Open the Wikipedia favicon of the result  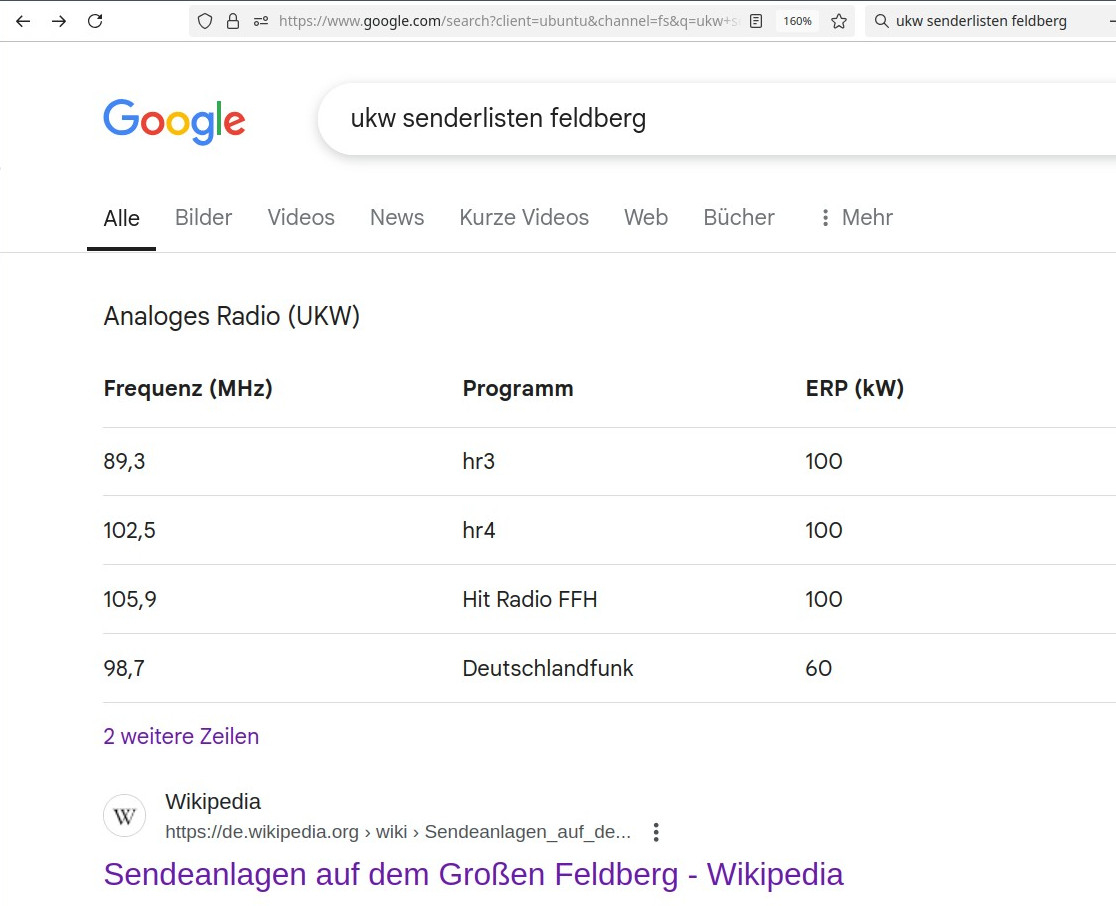pyautogui.click(x=125, y=816)
